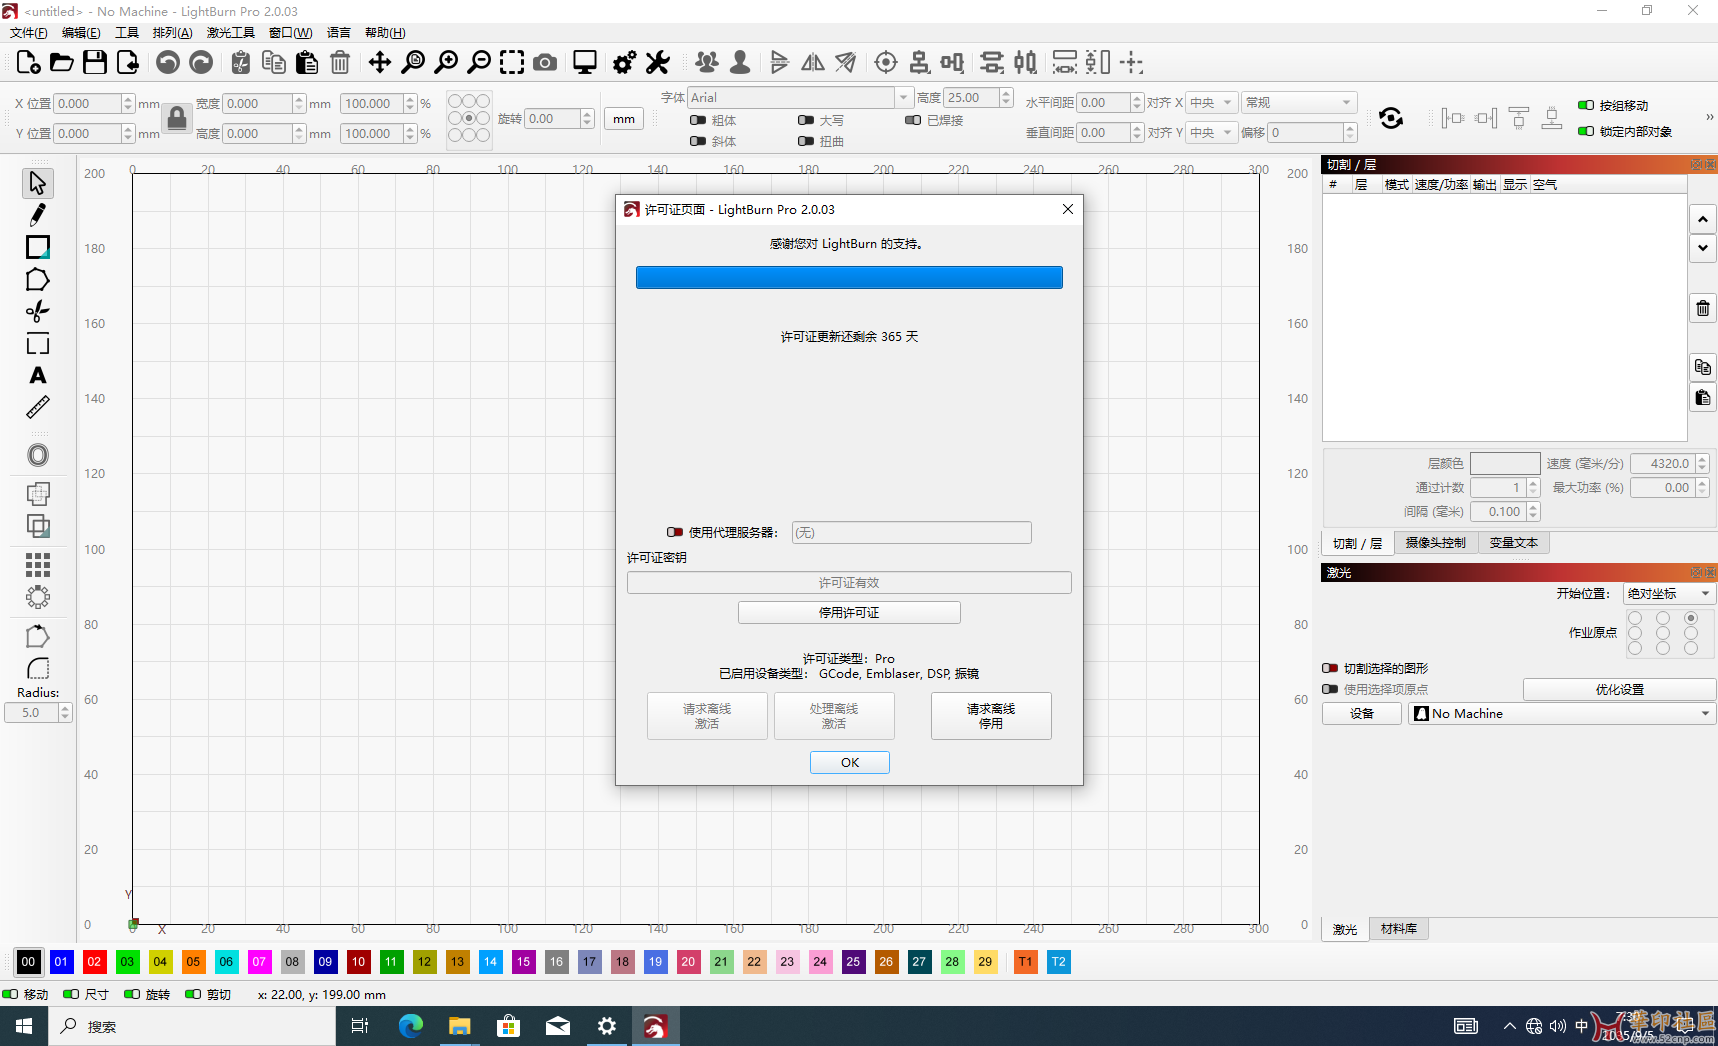The width and height of the screenshot is (1718, 1046).
Task: Select the Radius corner tool
Action: click(37, 668)
